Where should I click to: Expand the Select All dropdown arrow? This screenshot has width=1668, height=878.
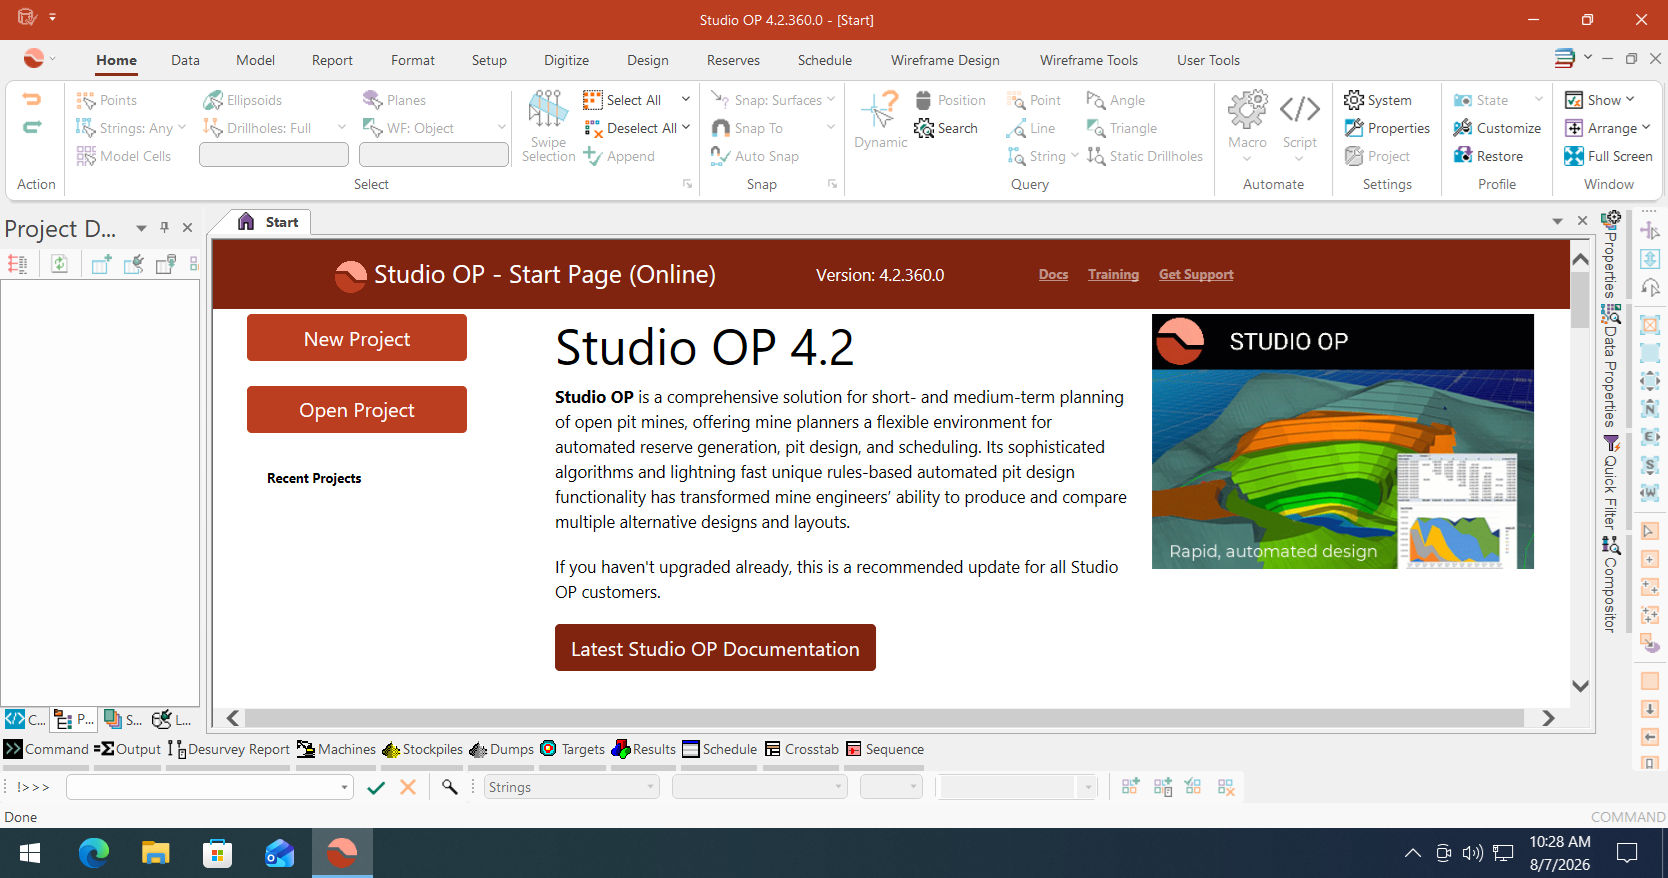coord(686,99)
